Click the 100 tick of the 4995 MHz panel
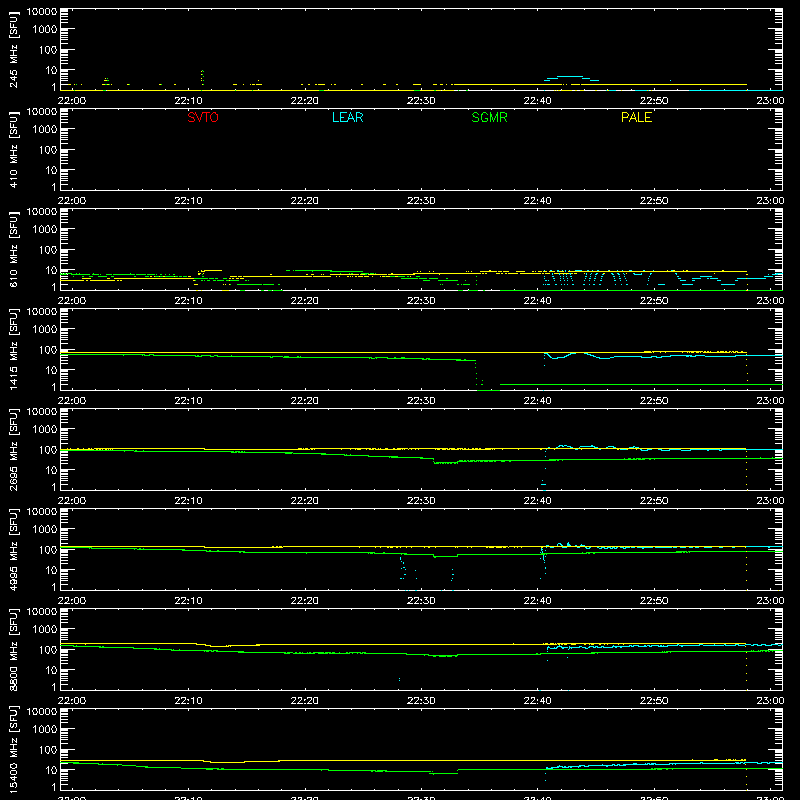Screen dimensions: 800x800 click(48, 549)
